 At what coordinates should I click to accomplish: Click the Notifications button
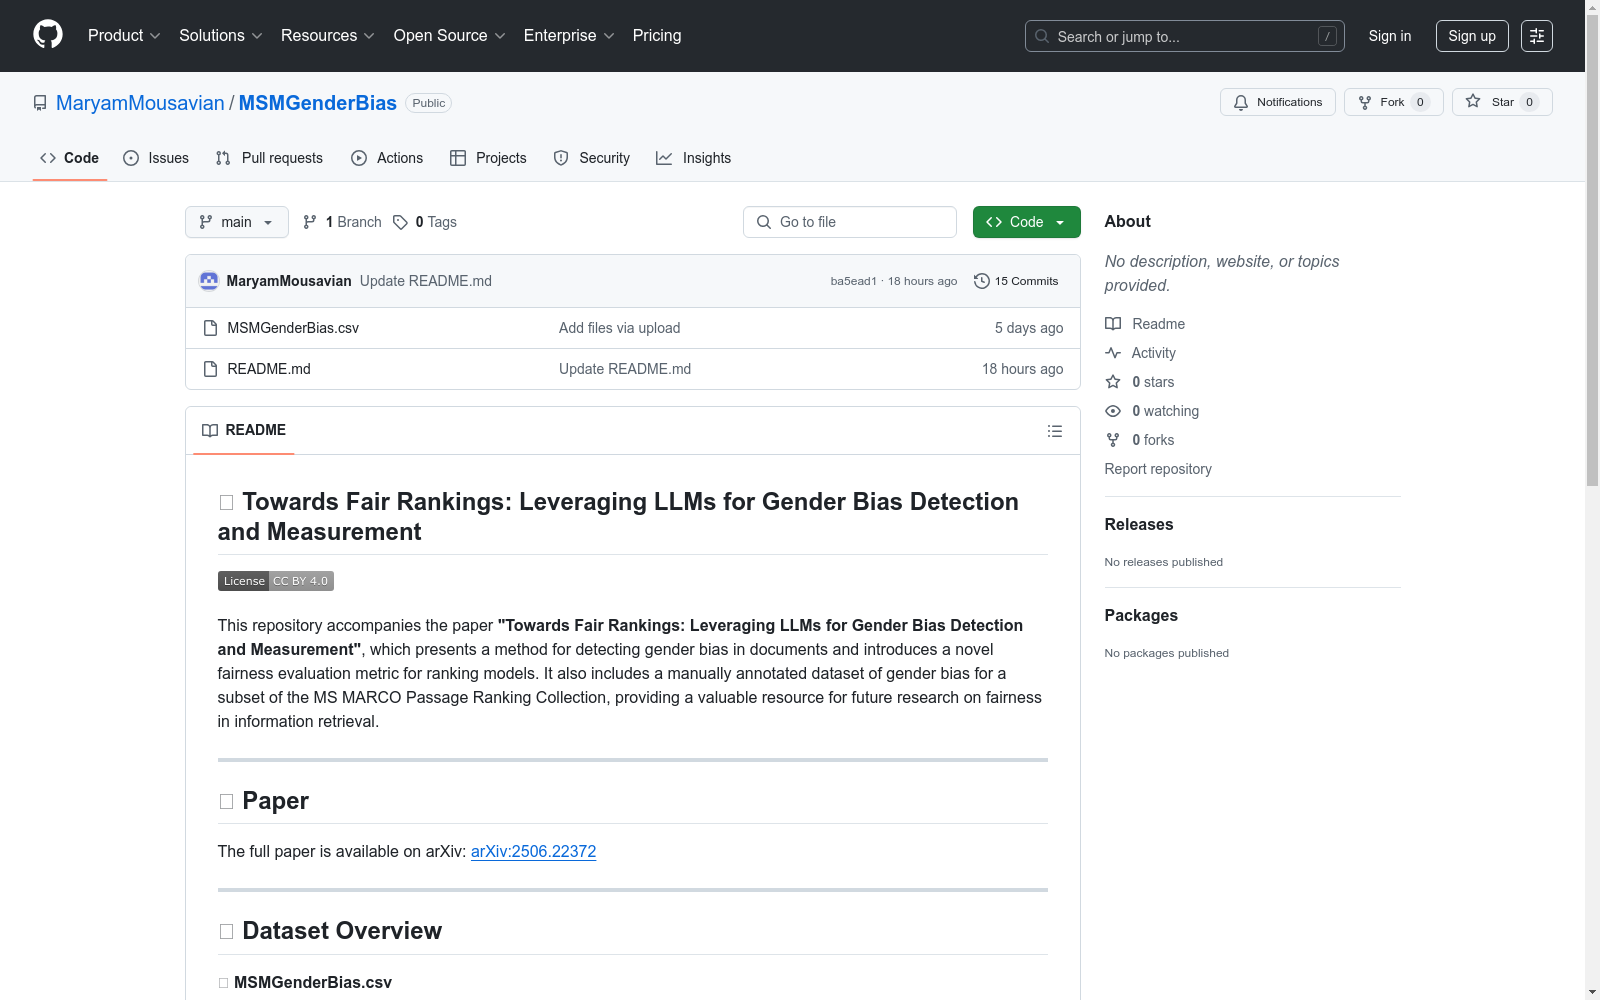click(x=1278, y=102)
